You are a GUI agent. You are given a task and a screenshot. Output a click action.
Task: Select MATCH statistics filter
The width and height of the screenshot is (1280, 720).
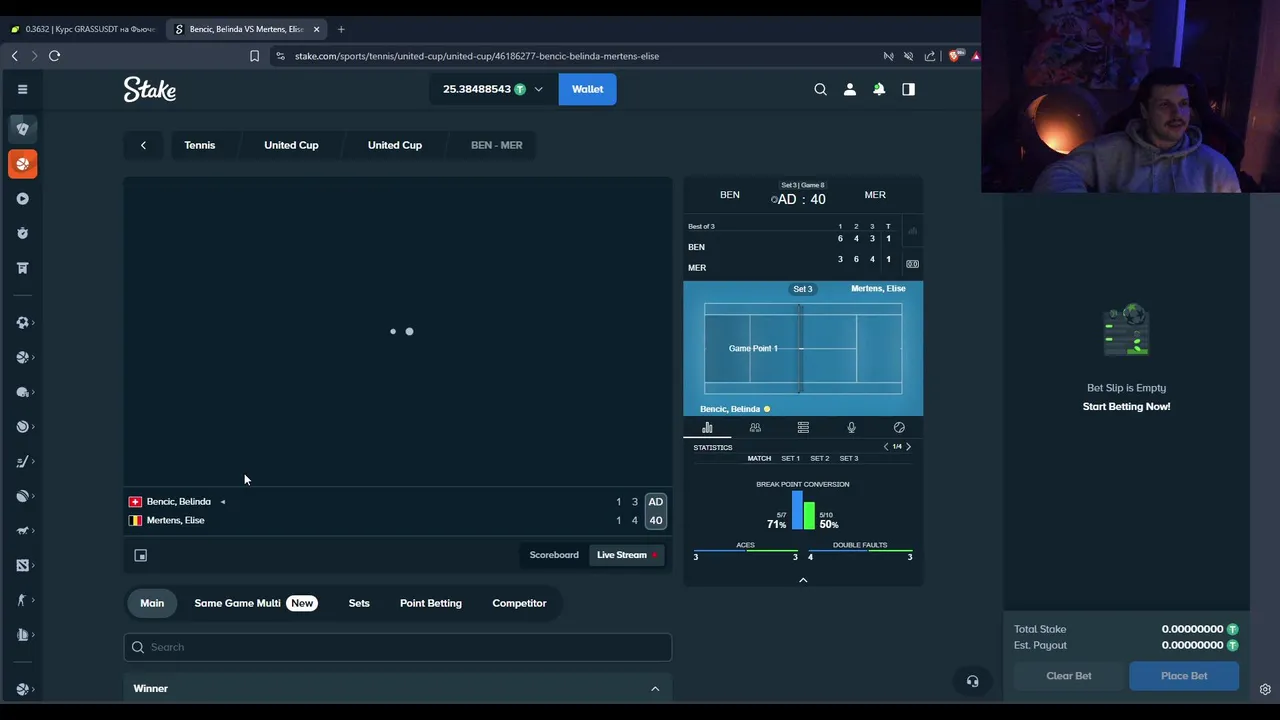pos(759,458)
